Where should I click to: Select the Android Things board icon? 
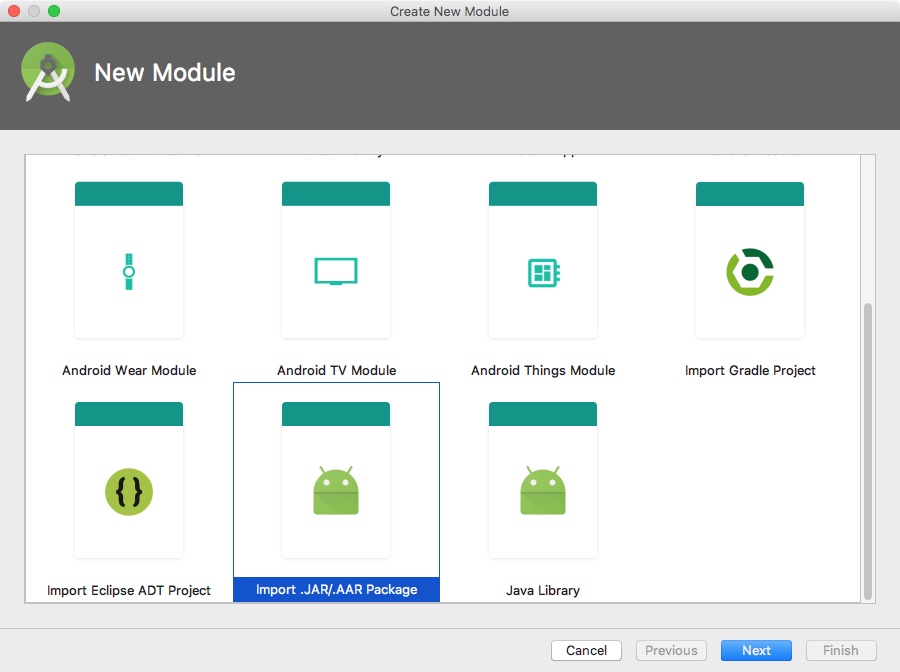tap(544, 273)
